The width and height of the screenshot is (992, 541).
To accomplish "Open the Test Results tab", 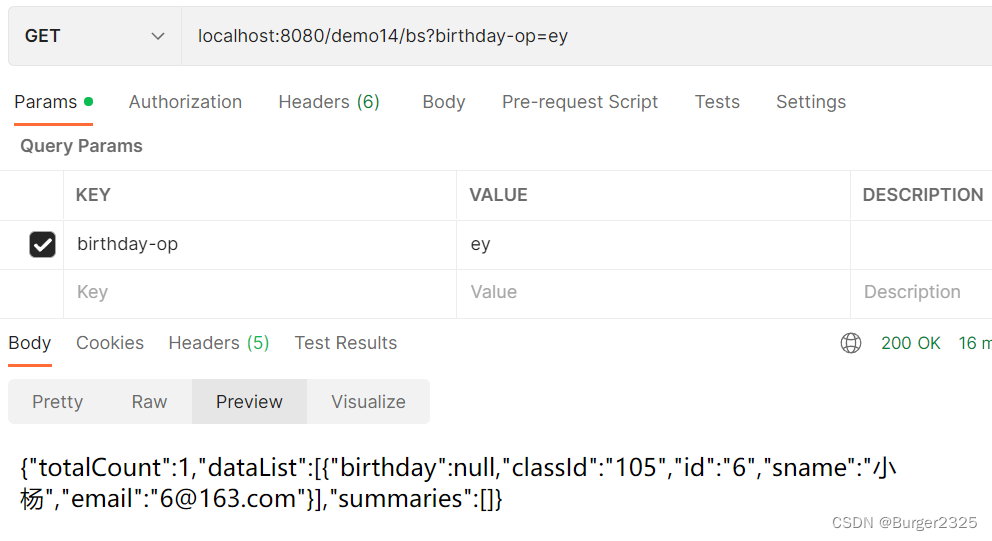I will coord(345,343).
